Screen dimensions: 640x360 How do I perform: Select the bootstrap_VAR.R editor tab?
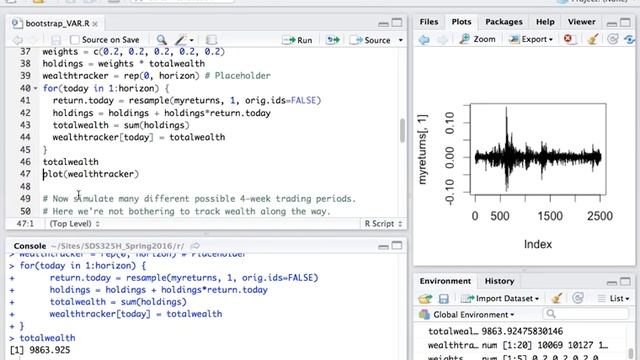pos(57,23)
